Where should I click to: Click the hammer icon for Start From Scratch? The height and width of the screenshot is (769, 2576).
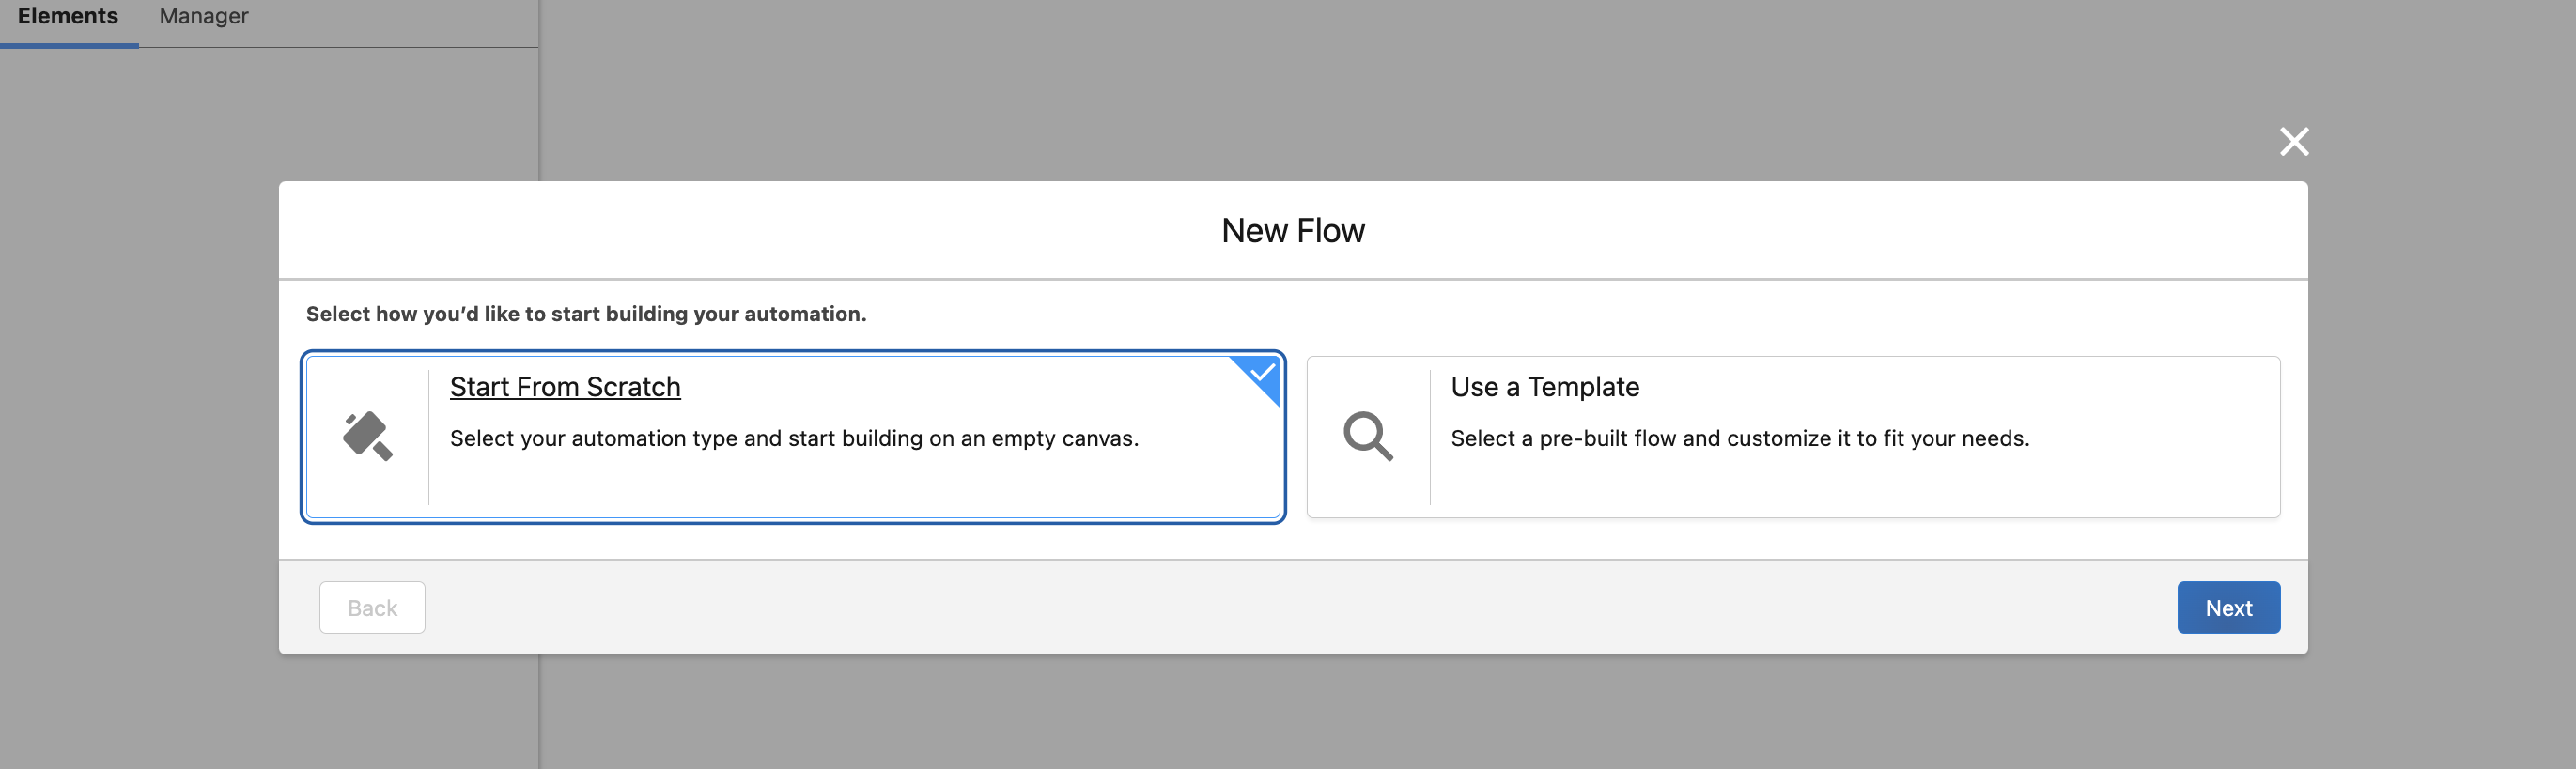coord(368,436)
